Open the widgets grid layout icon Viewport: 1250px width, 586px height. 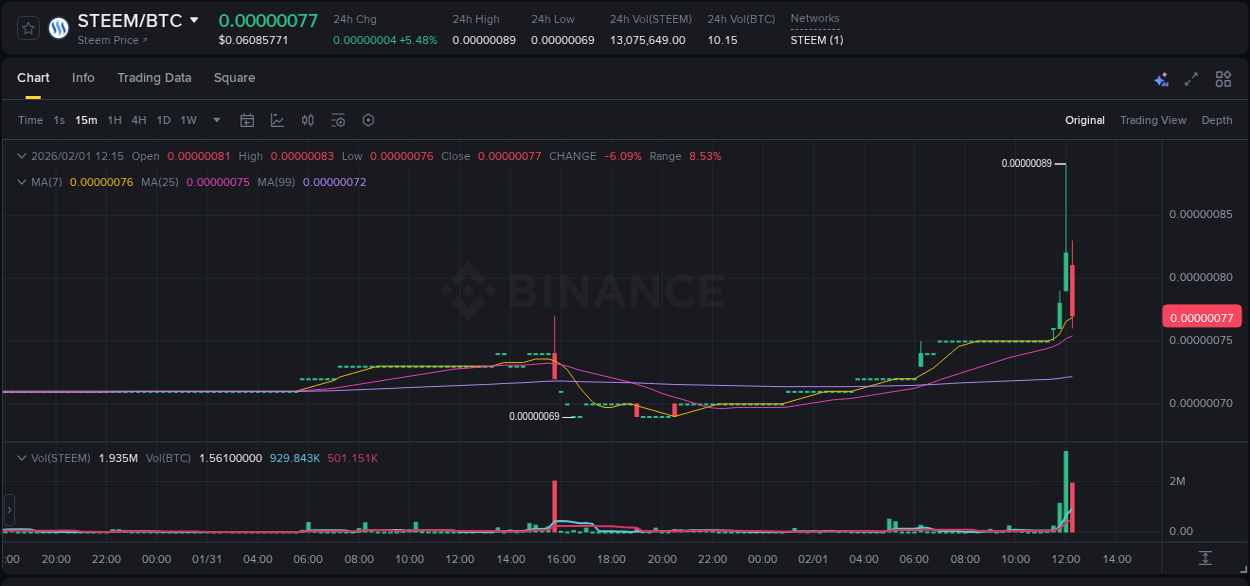coord(1223,78)
